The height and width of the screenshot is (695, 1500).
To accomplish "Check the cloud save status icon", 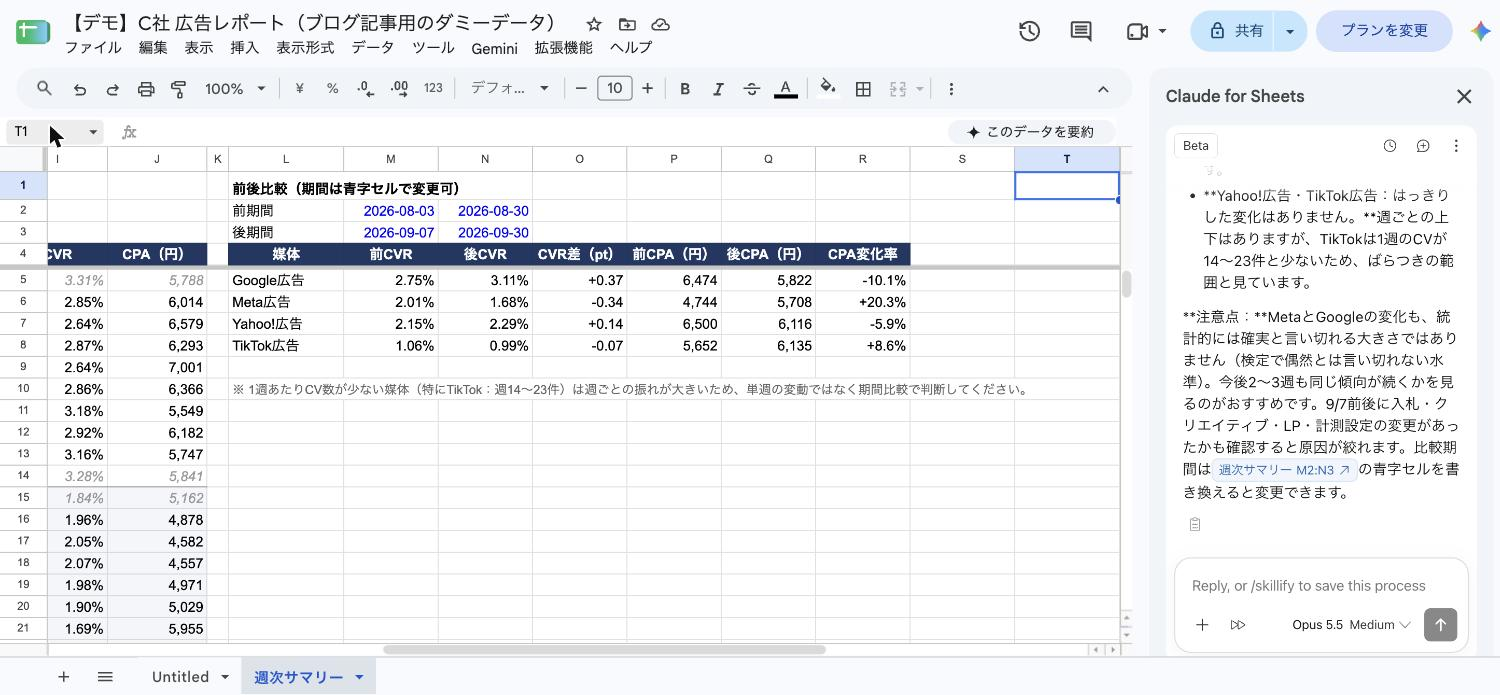I will [660, 24].
